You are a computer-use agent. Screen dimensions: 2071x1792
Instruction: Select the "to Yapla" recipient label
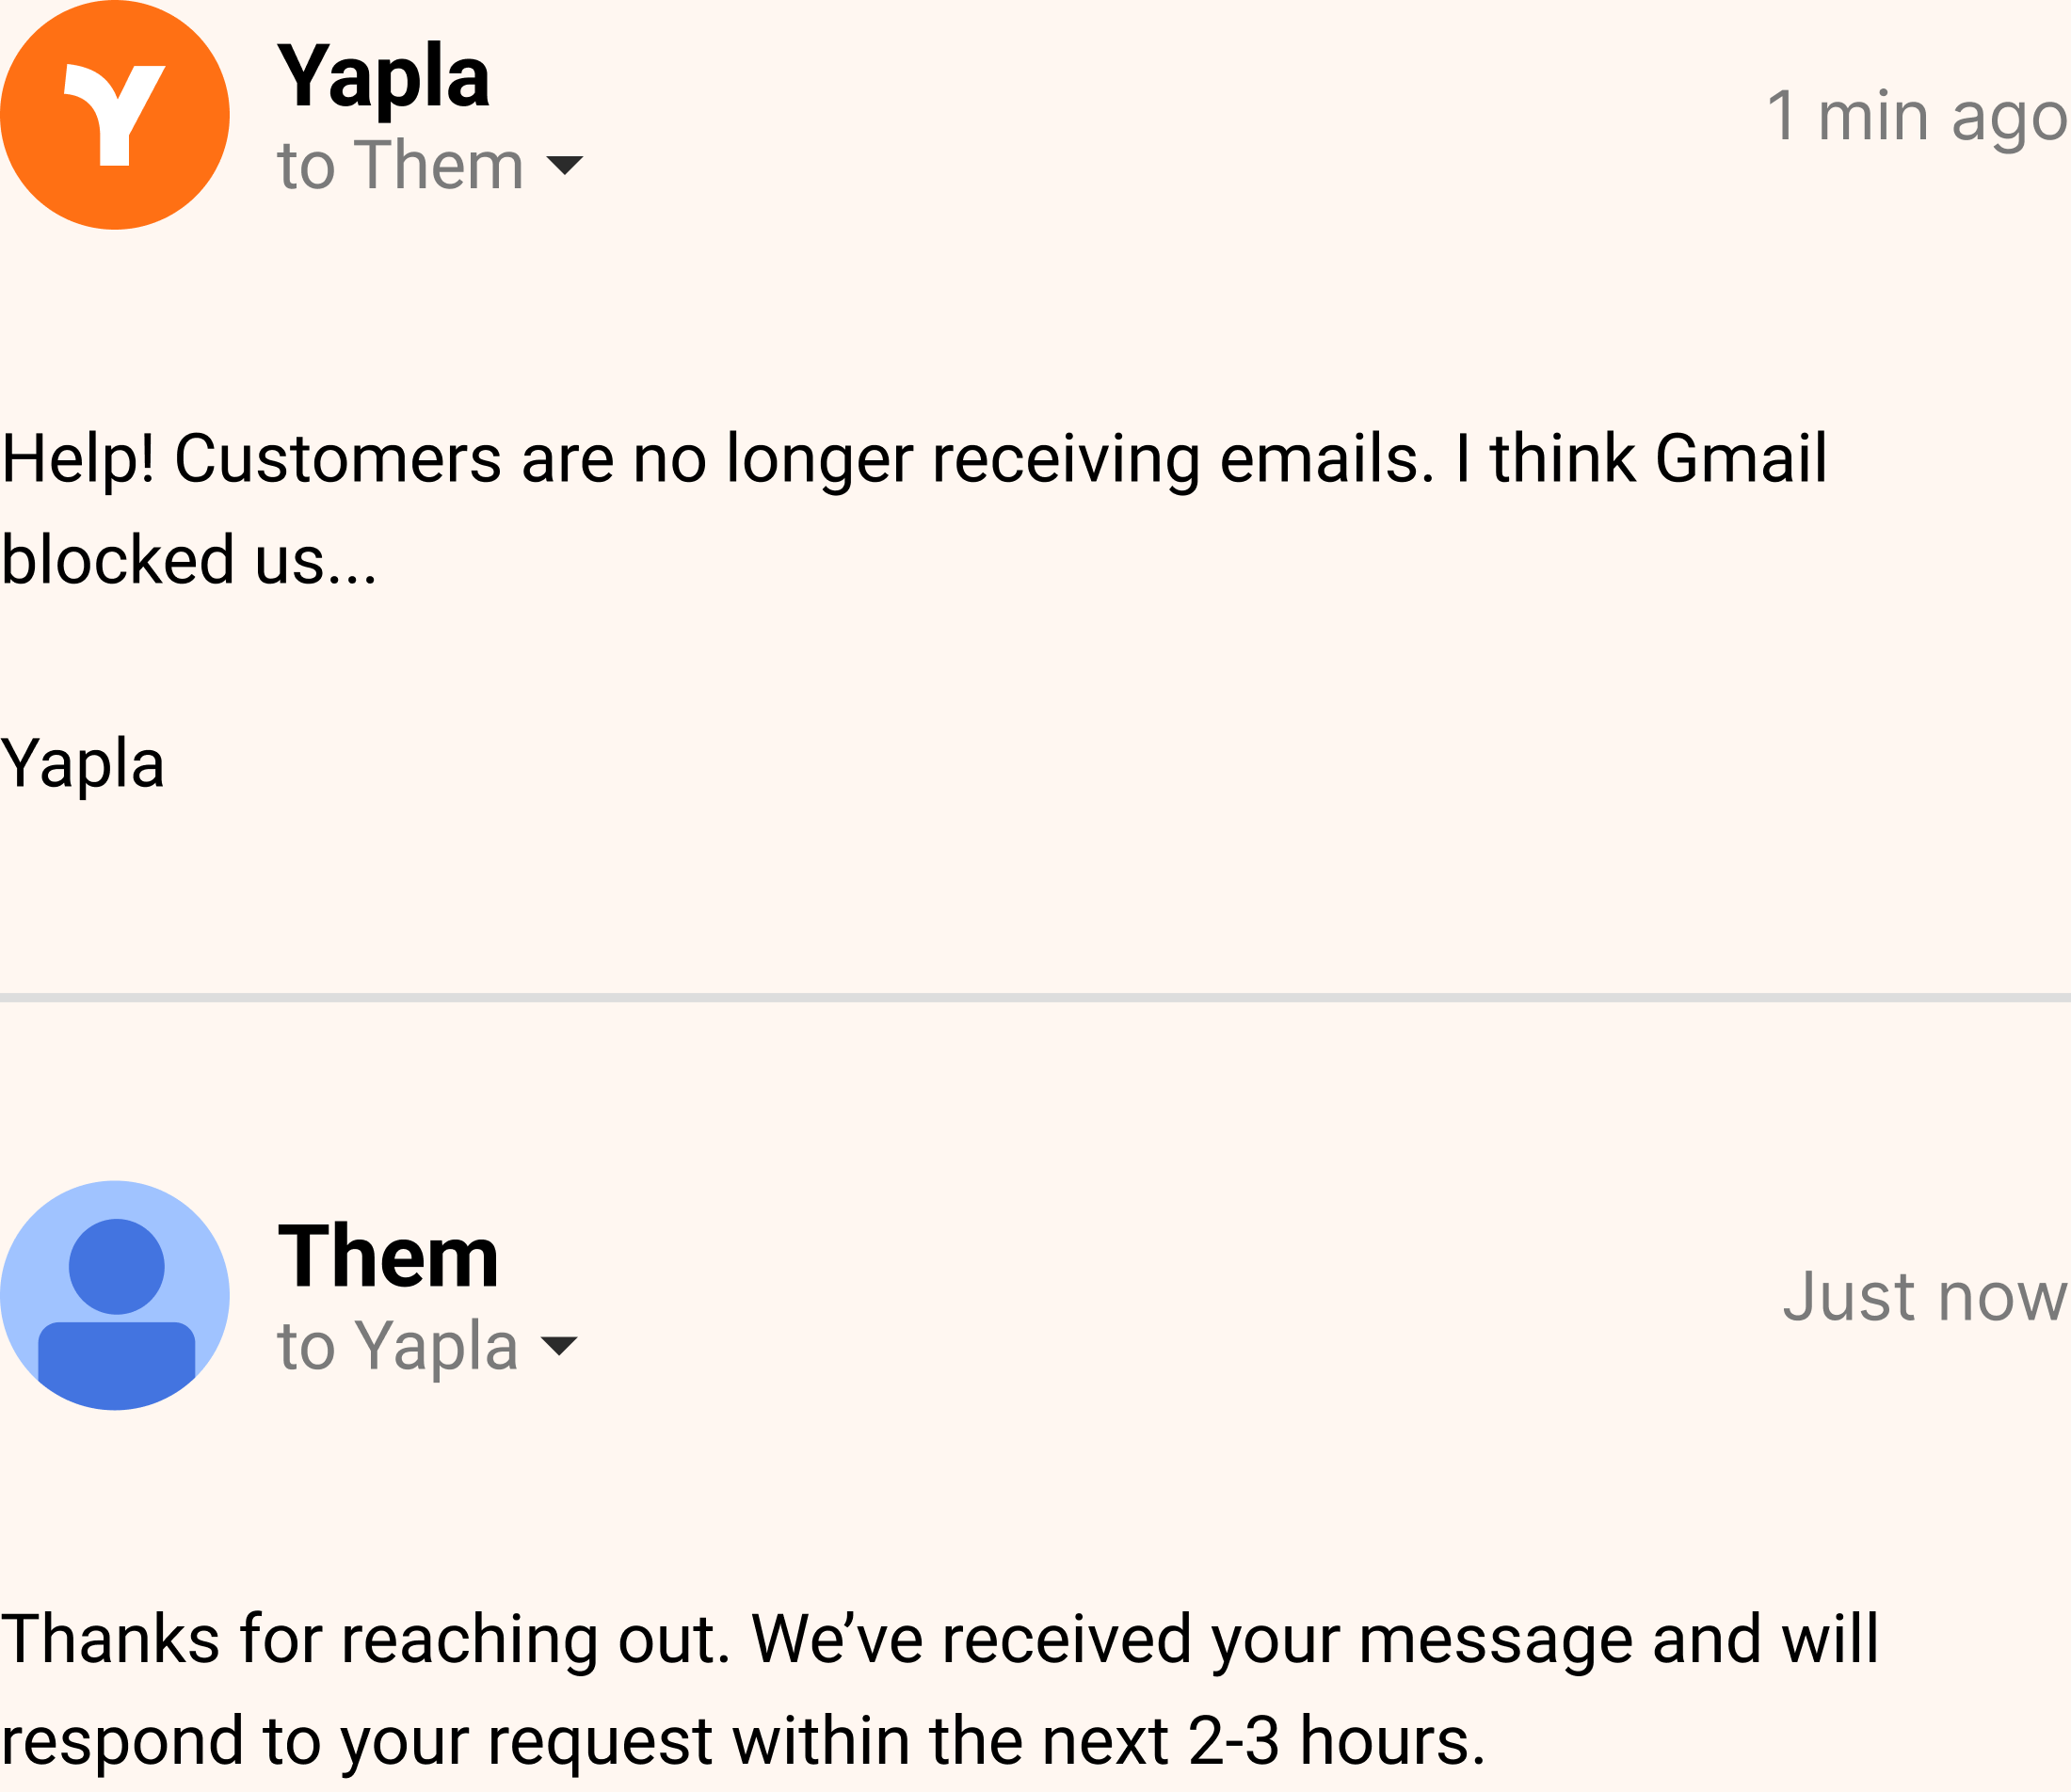tap(398, 1346)
